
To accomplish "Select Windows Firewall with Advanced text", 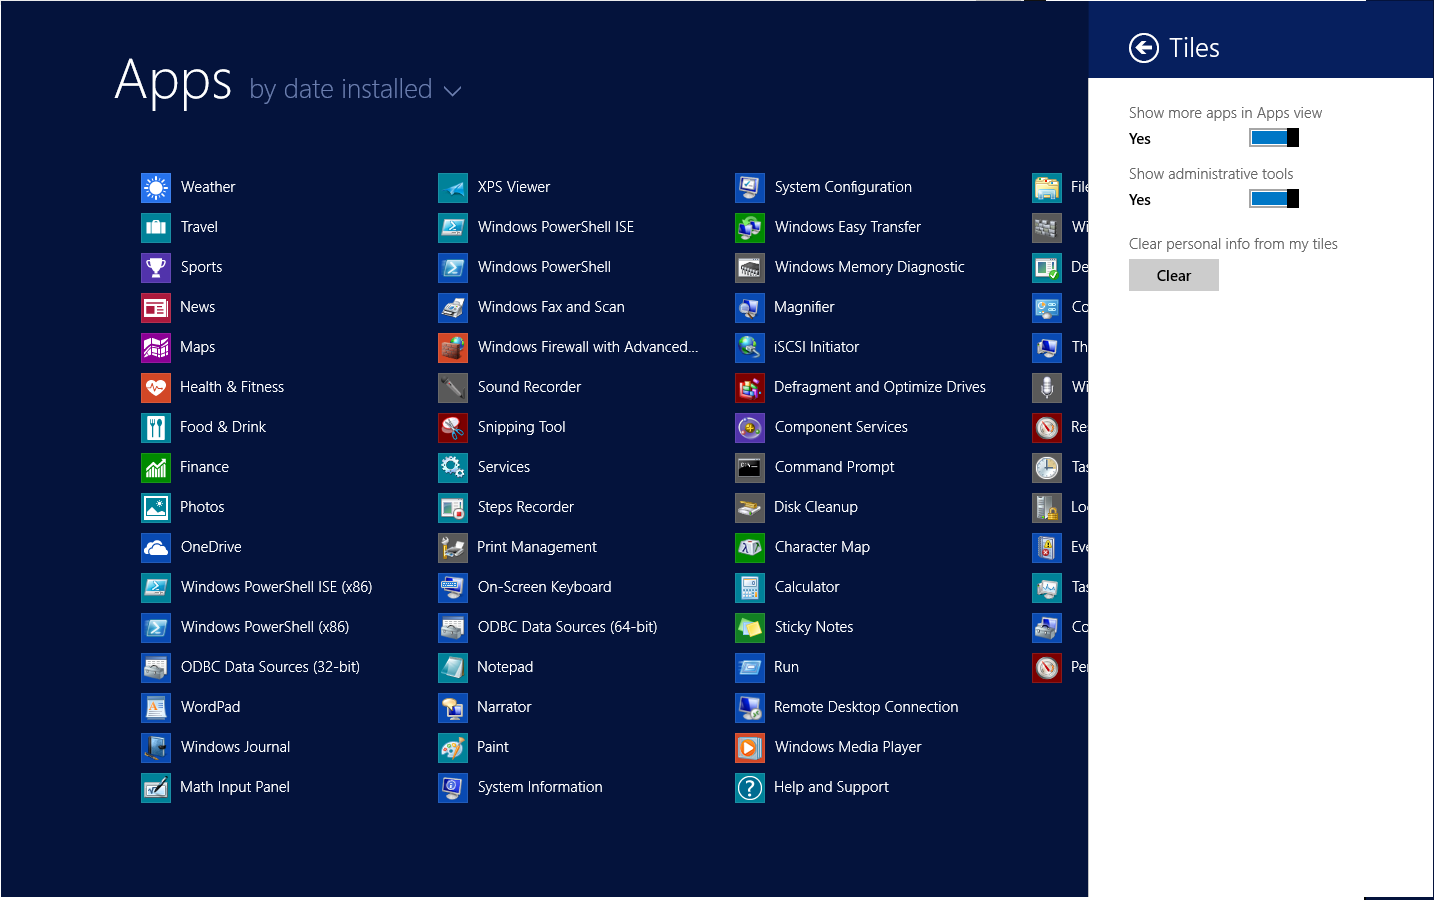I will [588, 347].
